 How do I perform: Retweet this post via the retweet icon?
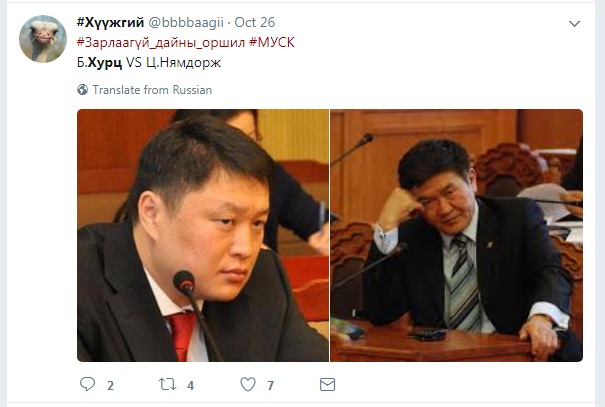[167, 384]
